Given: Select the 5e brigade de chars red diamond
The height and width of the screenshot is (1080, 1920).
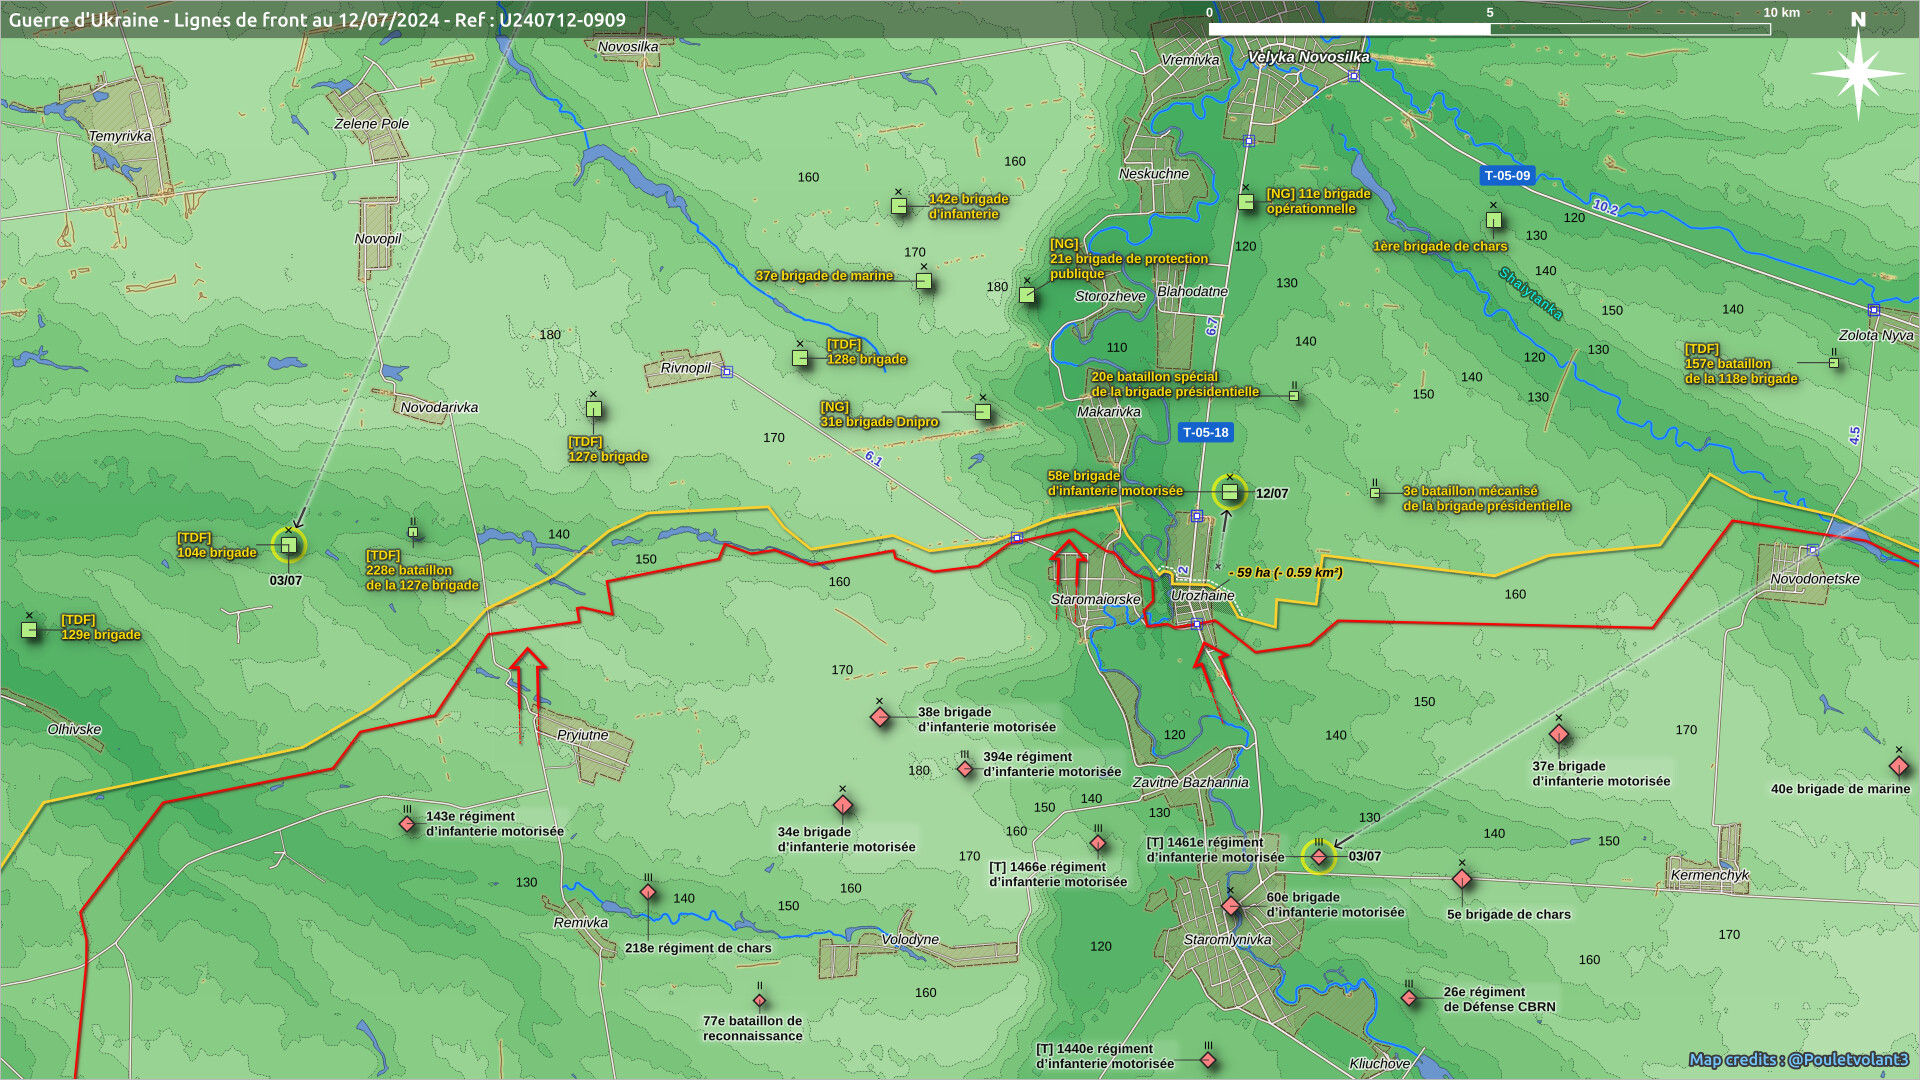Looking at the screenshot, I should pyautogui.click(x=1462, y=879).
